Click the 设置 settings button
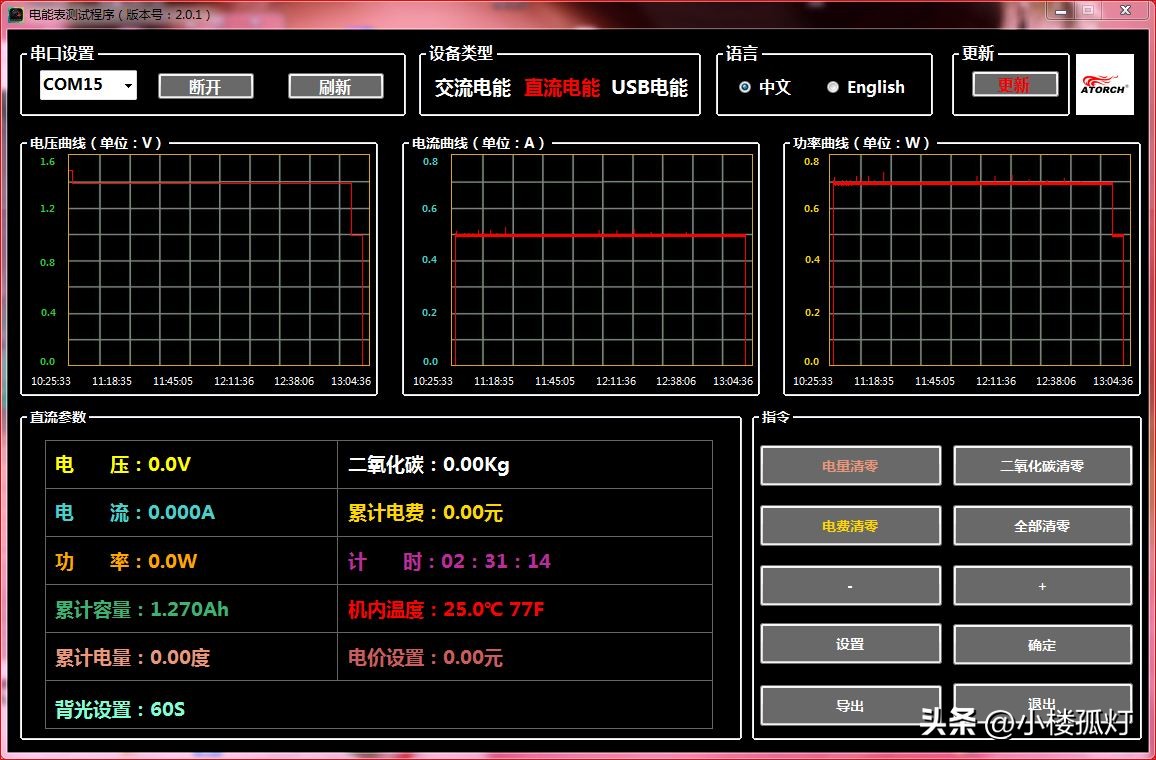 pos(850,644)
